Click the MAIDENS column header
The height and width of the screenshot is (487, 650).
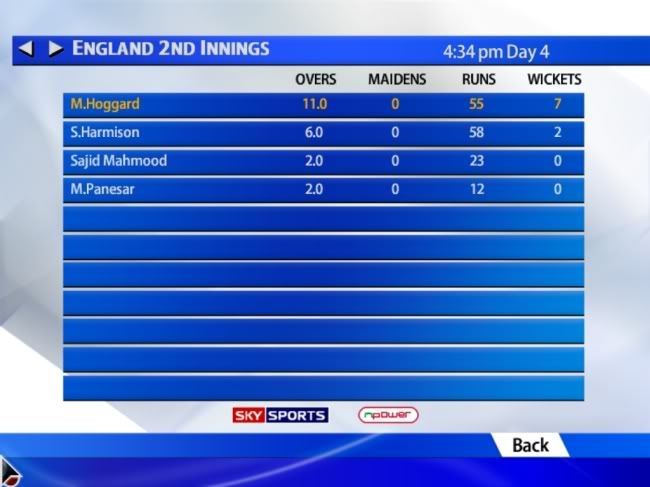click(x=397, y=79)
